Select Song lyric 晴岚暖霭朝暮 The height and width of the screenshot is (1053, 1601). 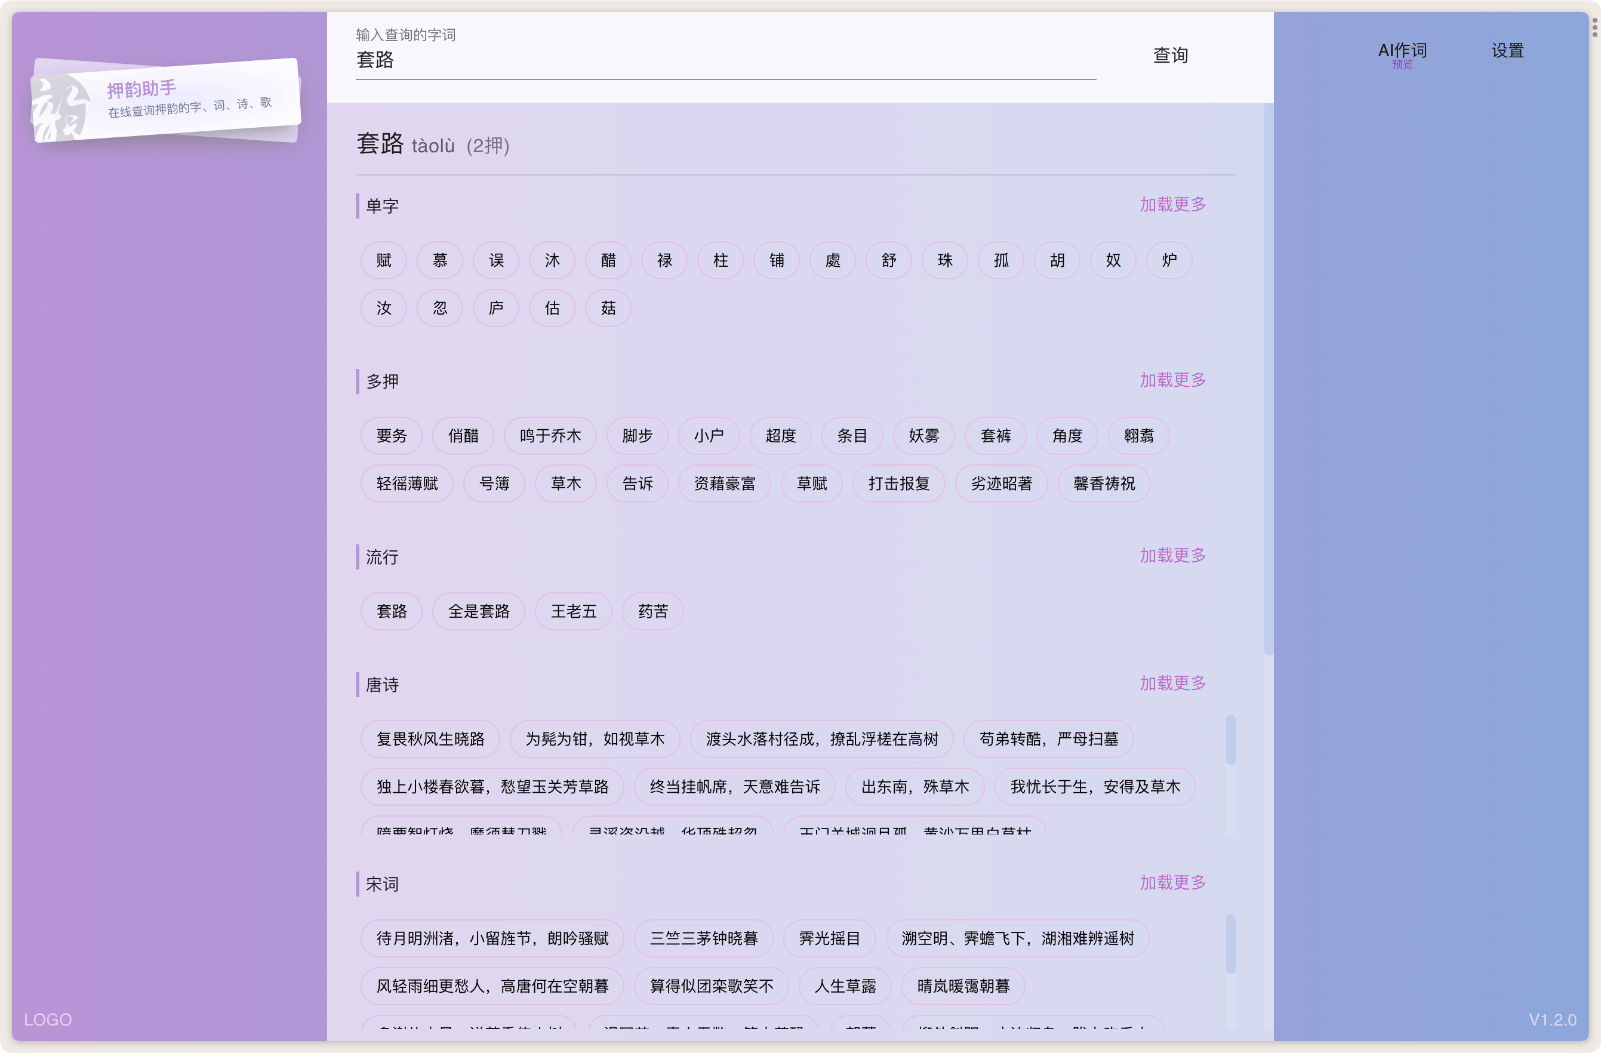click(x=963, y=986)
